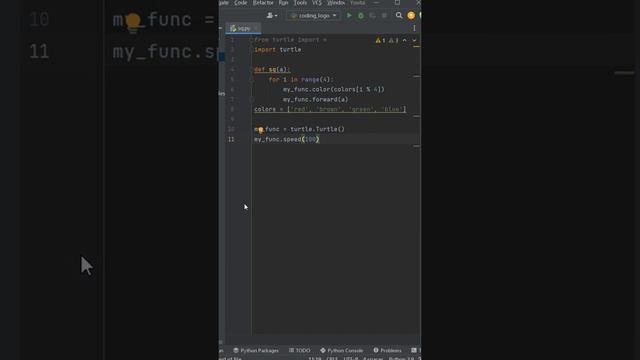The height and width of the screenshot is (360, 640).
Task: Open the Window menu
Action: click(x=336, y=3)
